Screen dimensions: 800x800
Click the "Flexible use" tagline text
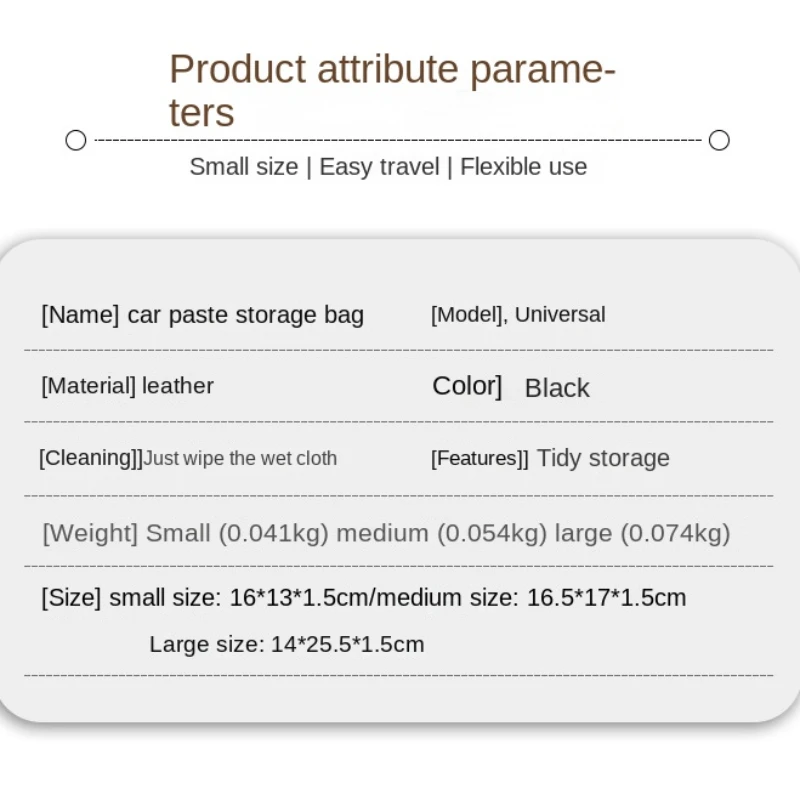tap(524, 167)
